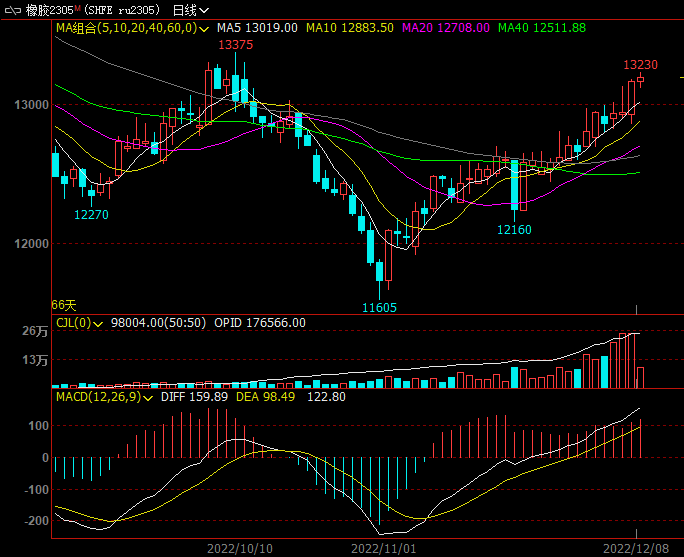Click the 12160 low price label

coord(514,230)
